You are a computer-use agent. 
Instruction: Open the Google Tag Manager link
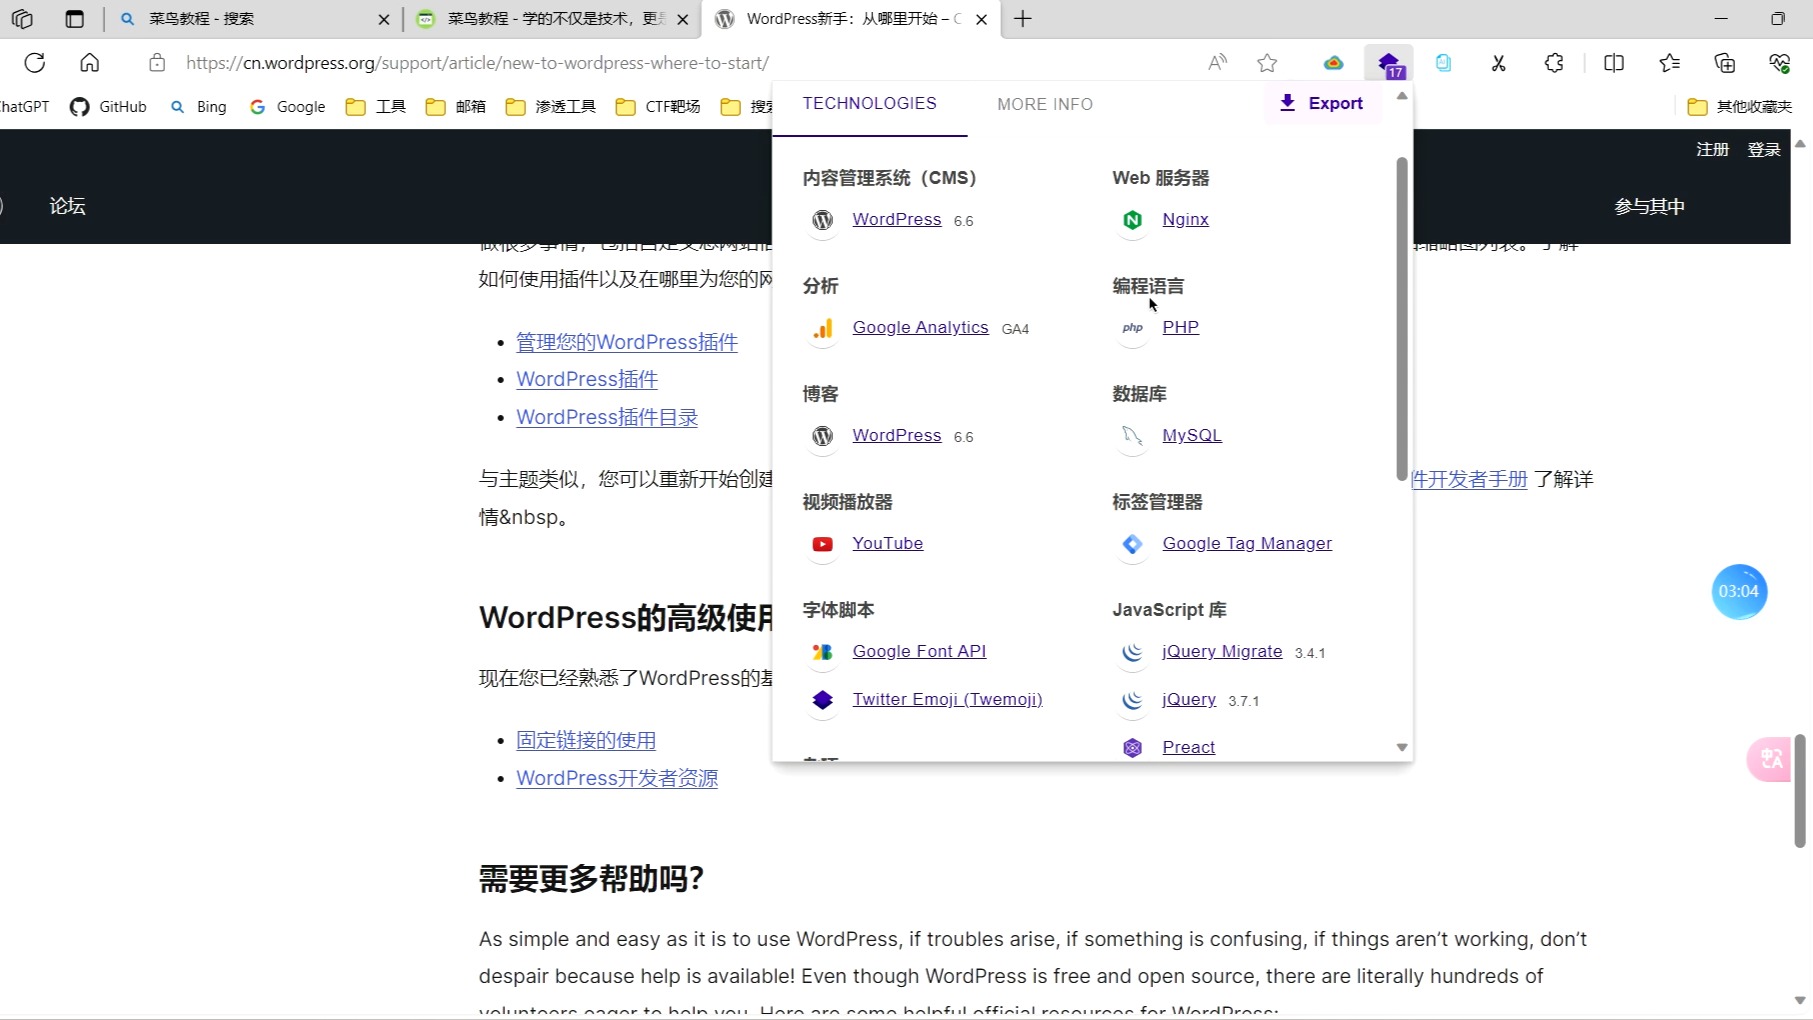point(1247,543)
